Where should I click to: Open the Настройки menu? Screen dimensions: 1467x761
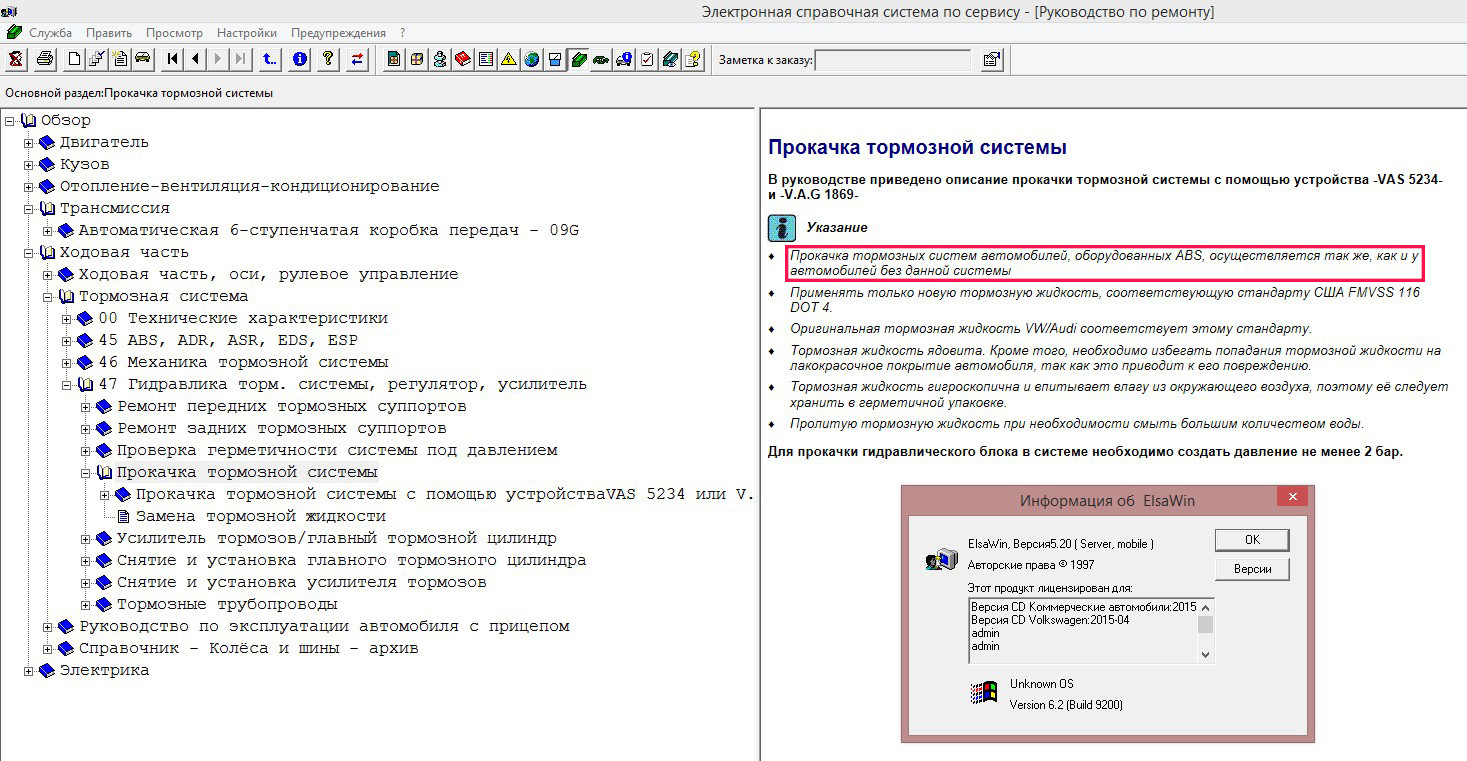247,33
